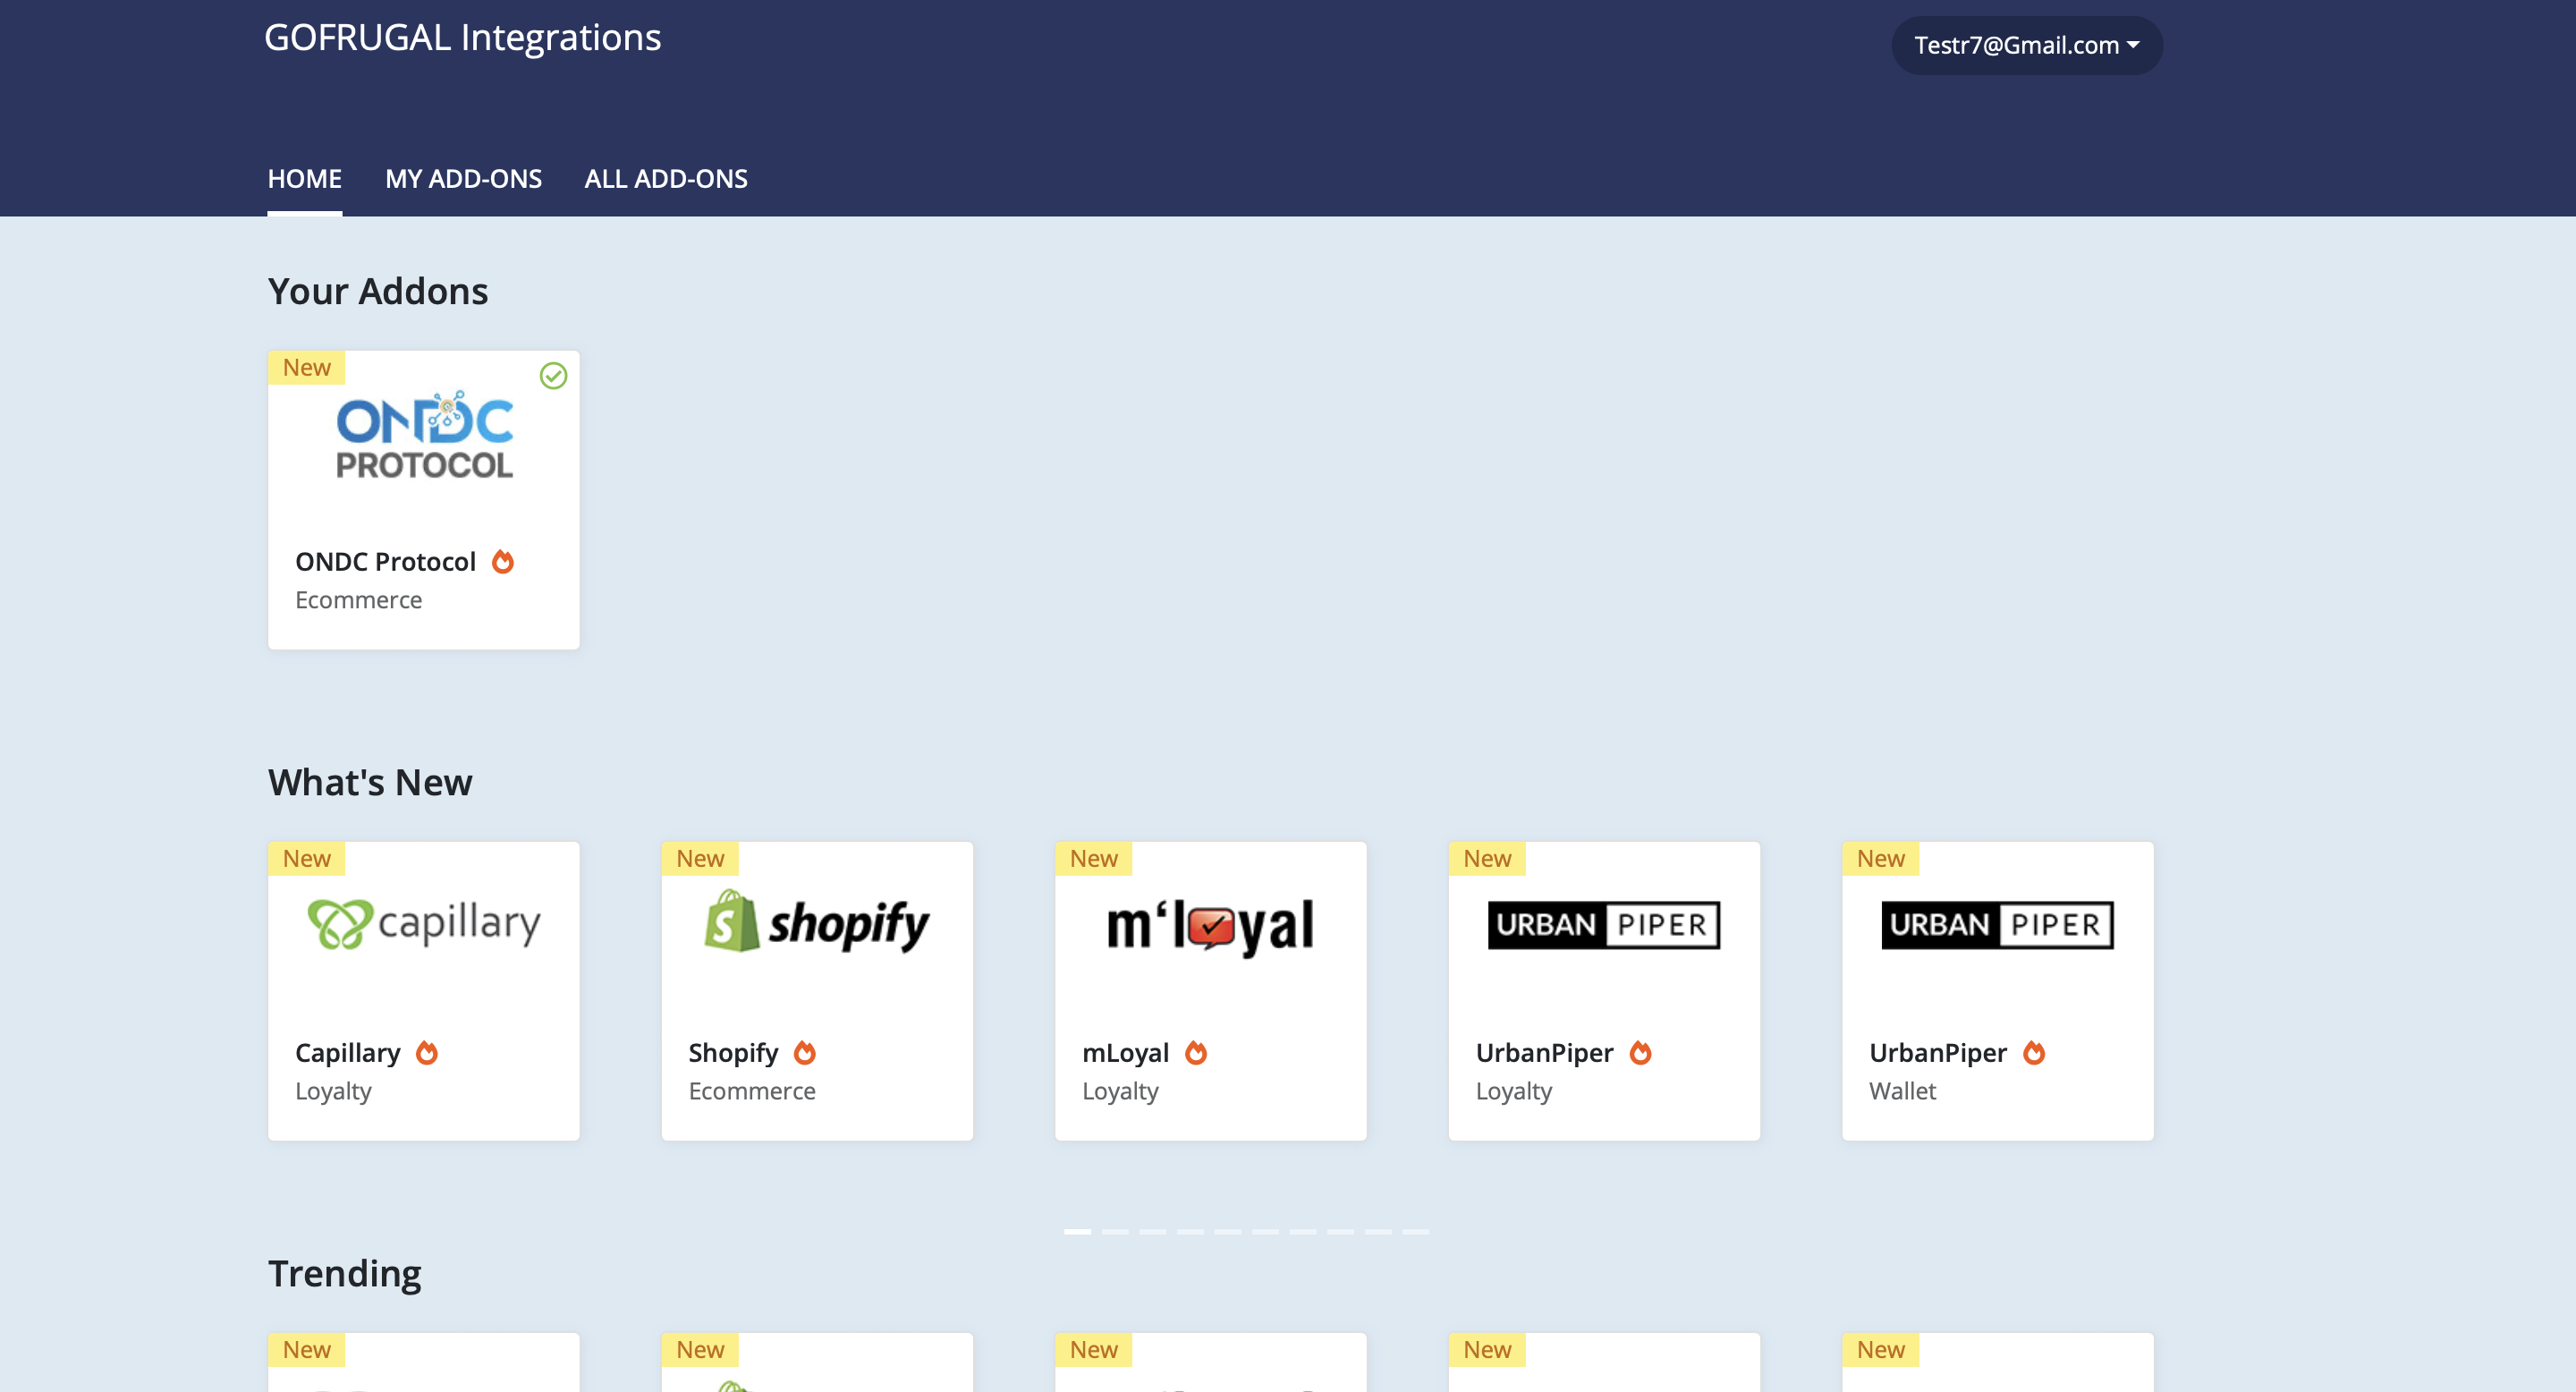This screenshot has height=1392, width=2576.
Task: Click the trending flame beside mLoyal
Action: [1196, 1053]
